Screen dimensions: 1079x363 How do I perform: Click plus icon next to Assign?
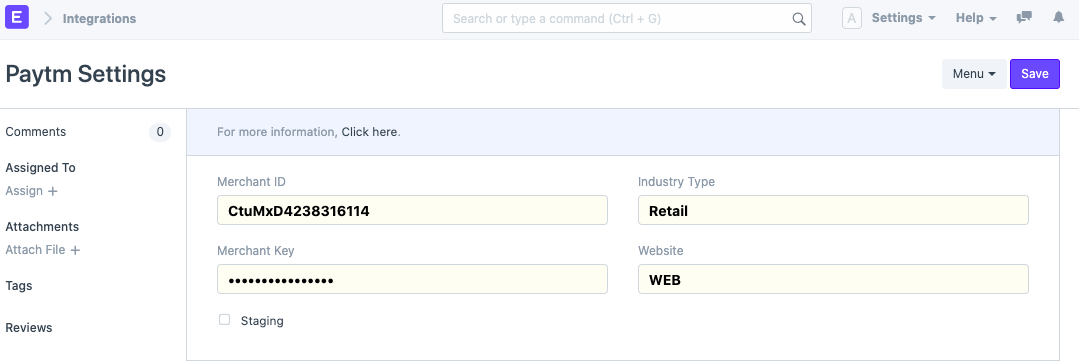52,191
